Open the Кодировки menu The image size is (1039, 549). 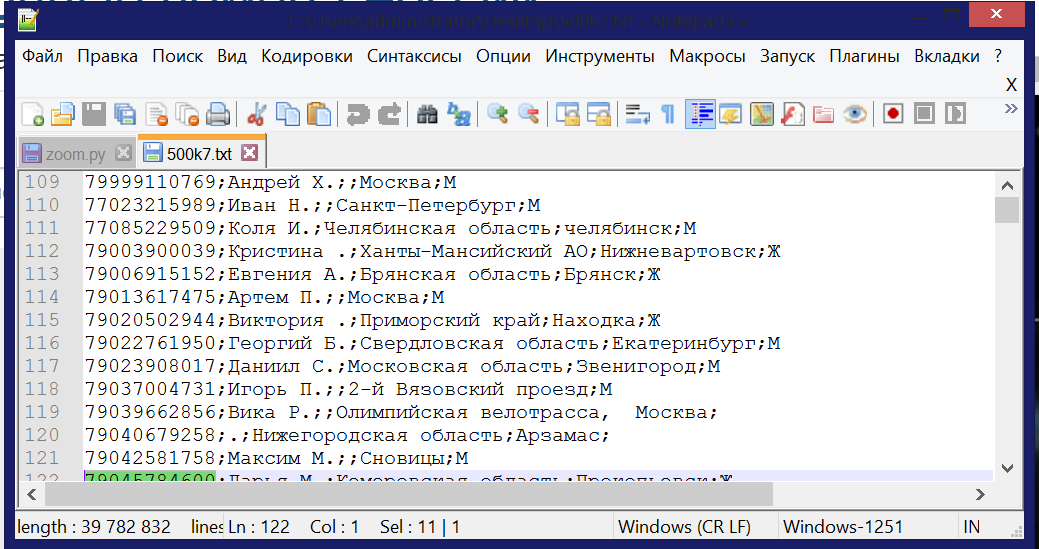tap(307, 56)
